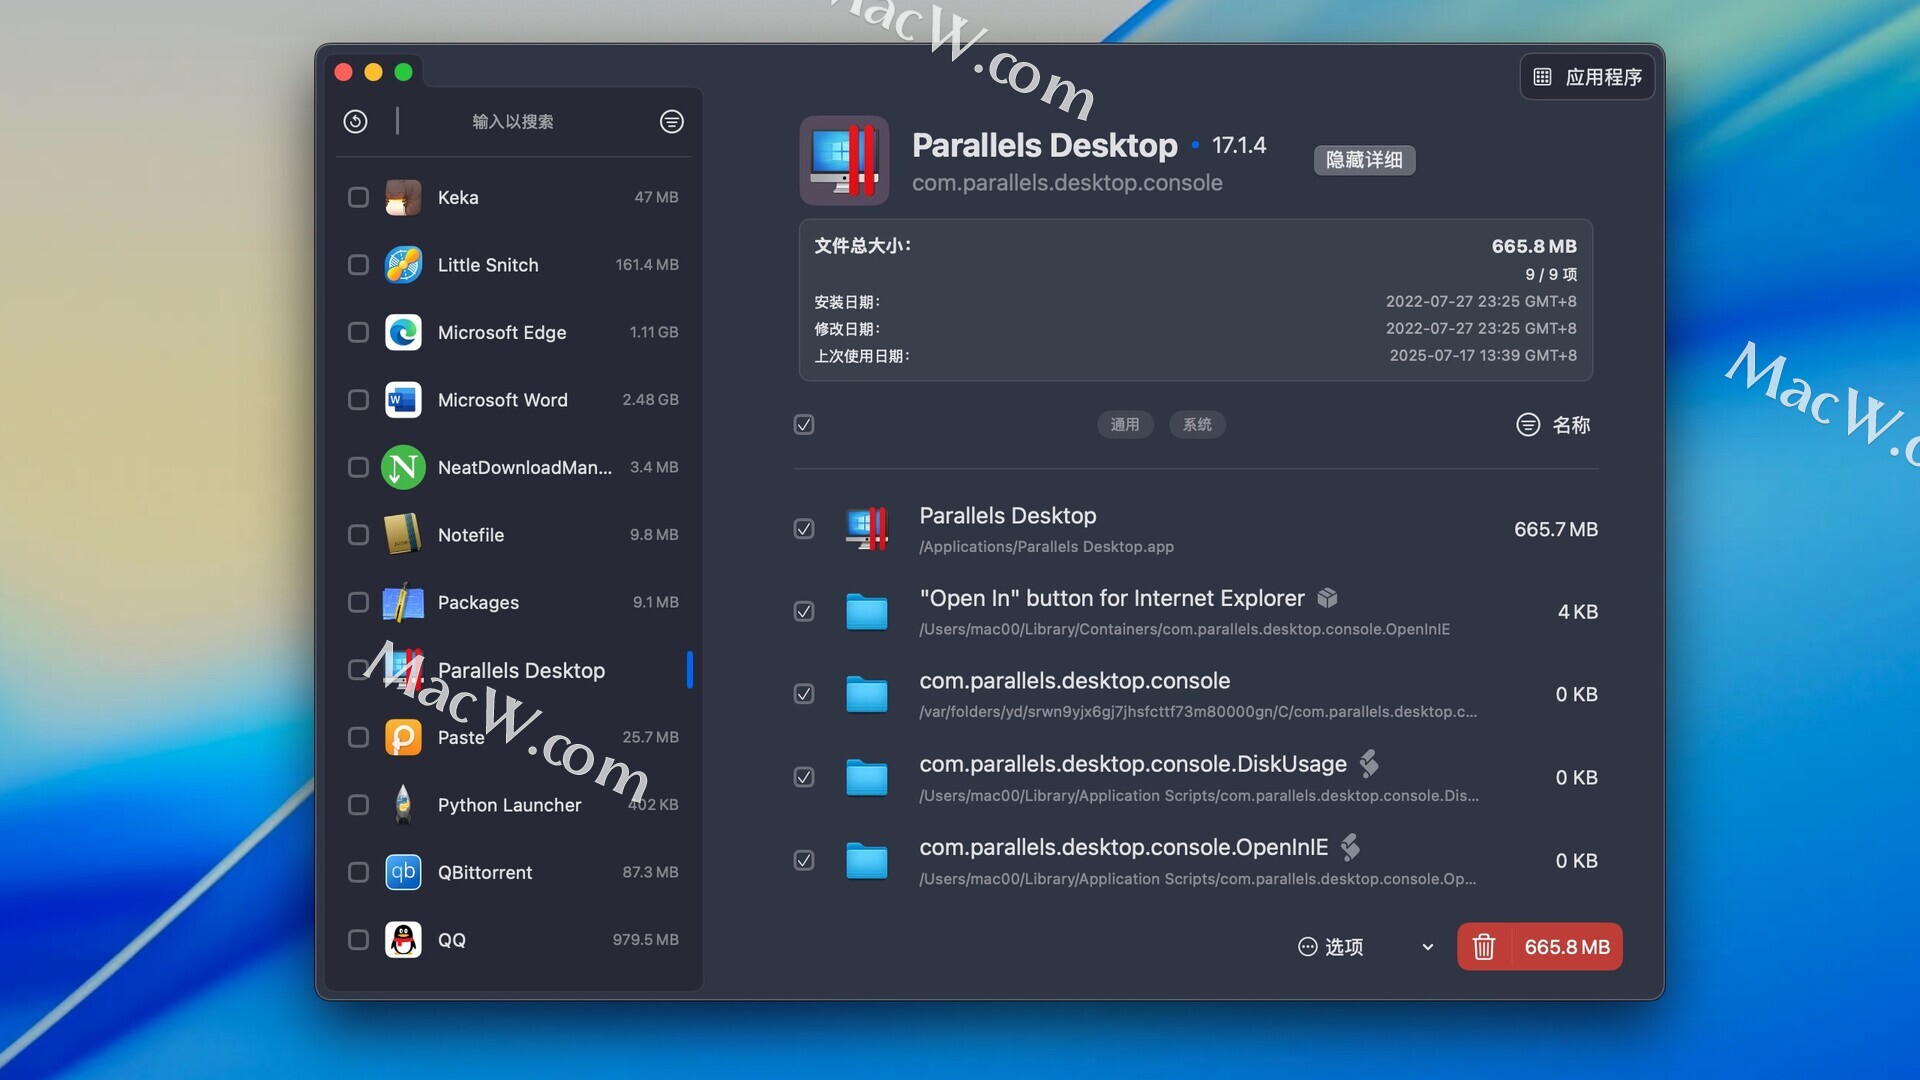Image resolution: width=1920 pixels, height=1080 pixels.
Task: Check the Python Launcher checkbox
Action: tap(358, 805)
